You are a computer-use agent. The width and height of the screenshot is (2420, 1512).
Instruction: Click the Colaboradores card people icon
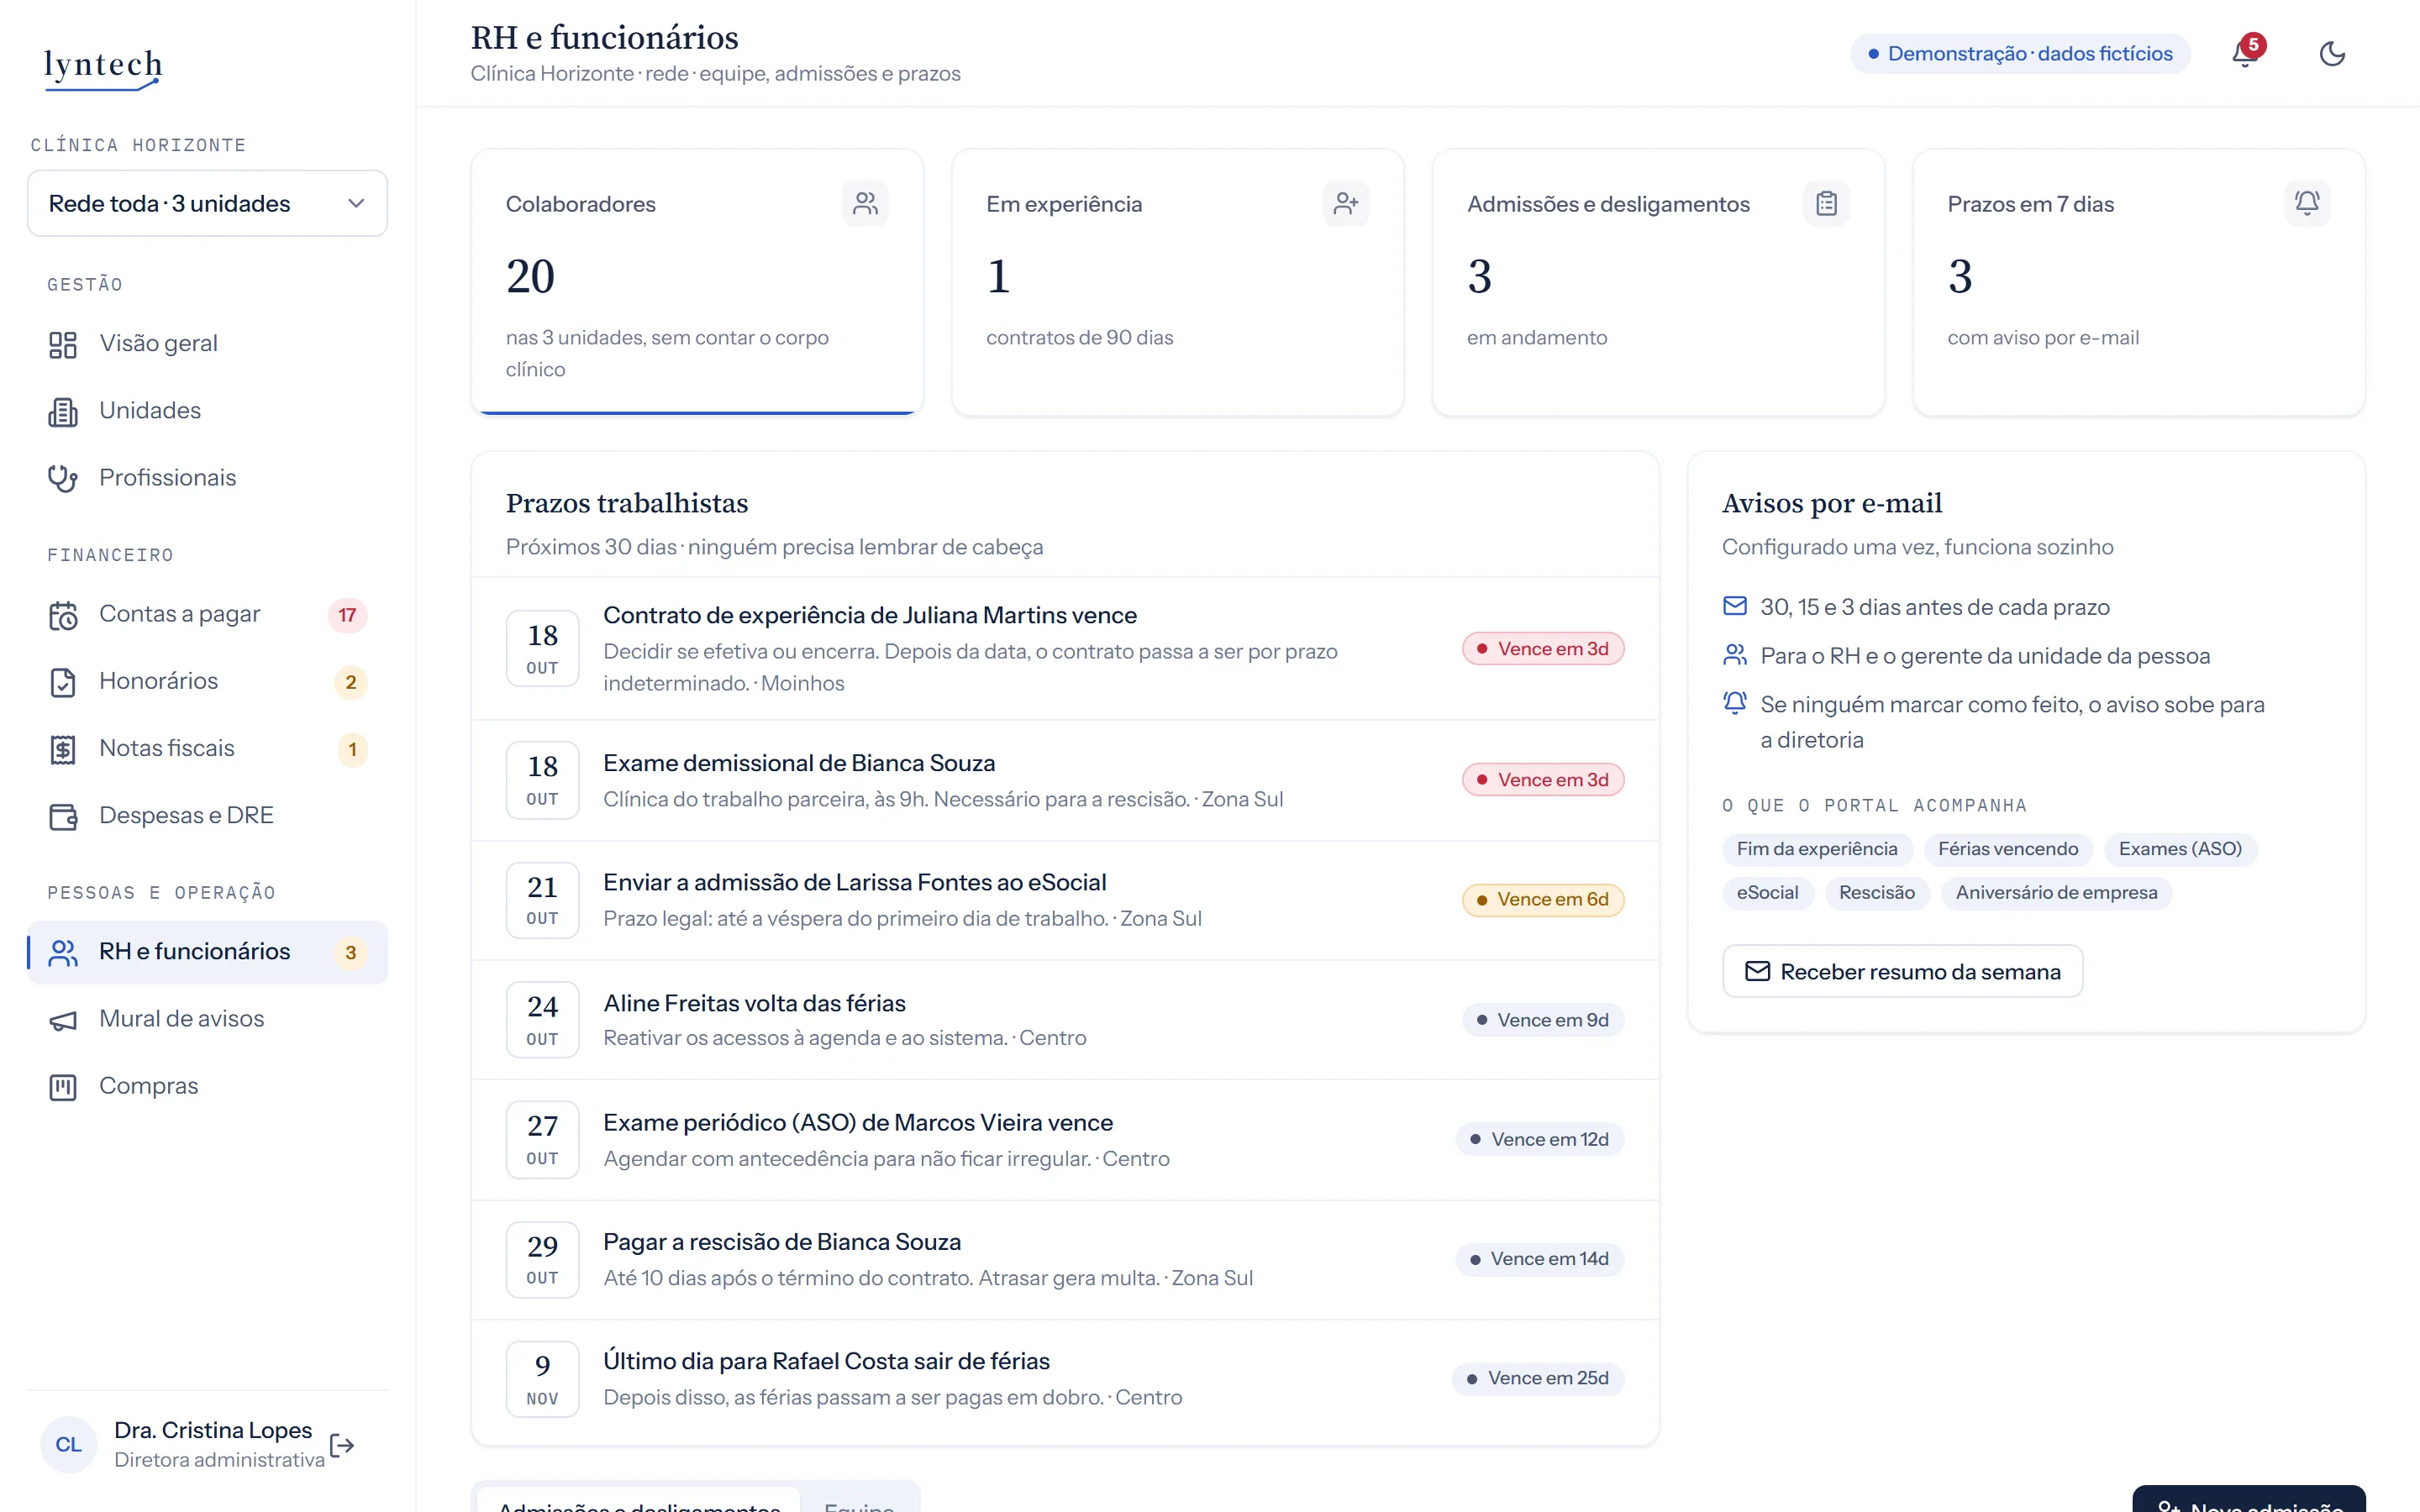(865, 203)
